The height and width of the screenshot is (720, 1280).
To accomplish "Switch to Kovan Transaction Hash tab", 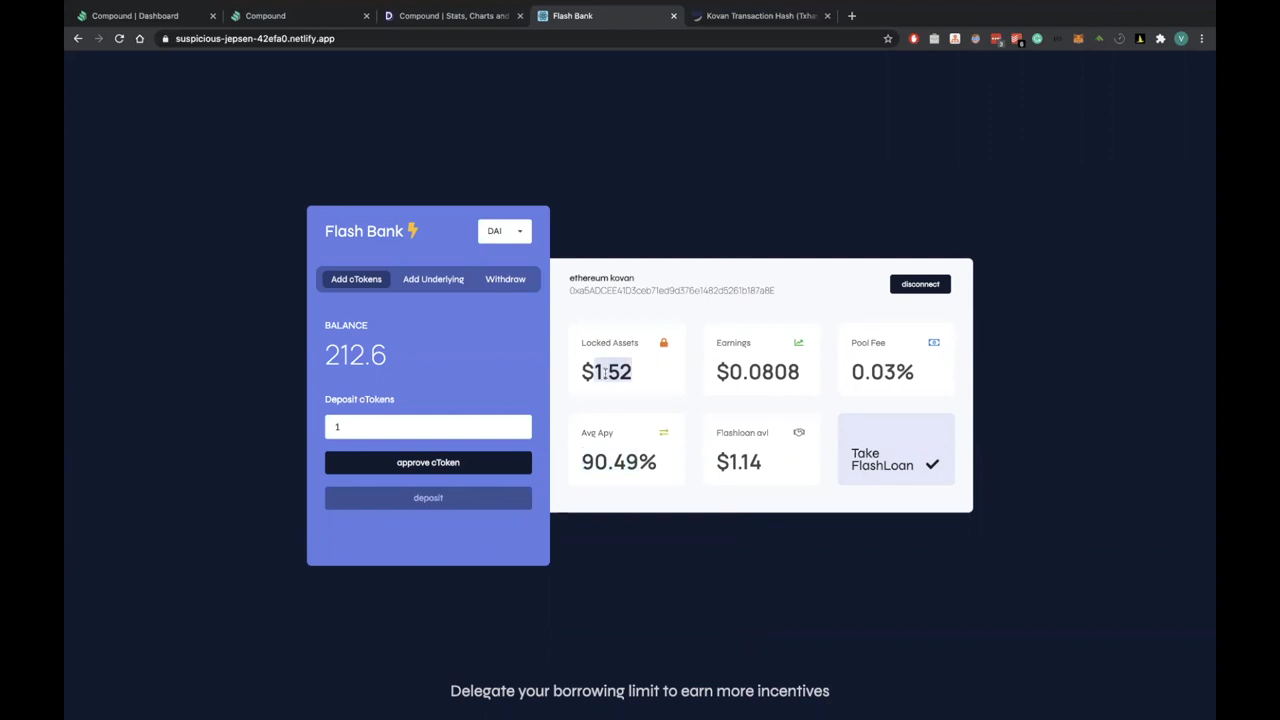I will pyautogui.click(x=760, y=16).
